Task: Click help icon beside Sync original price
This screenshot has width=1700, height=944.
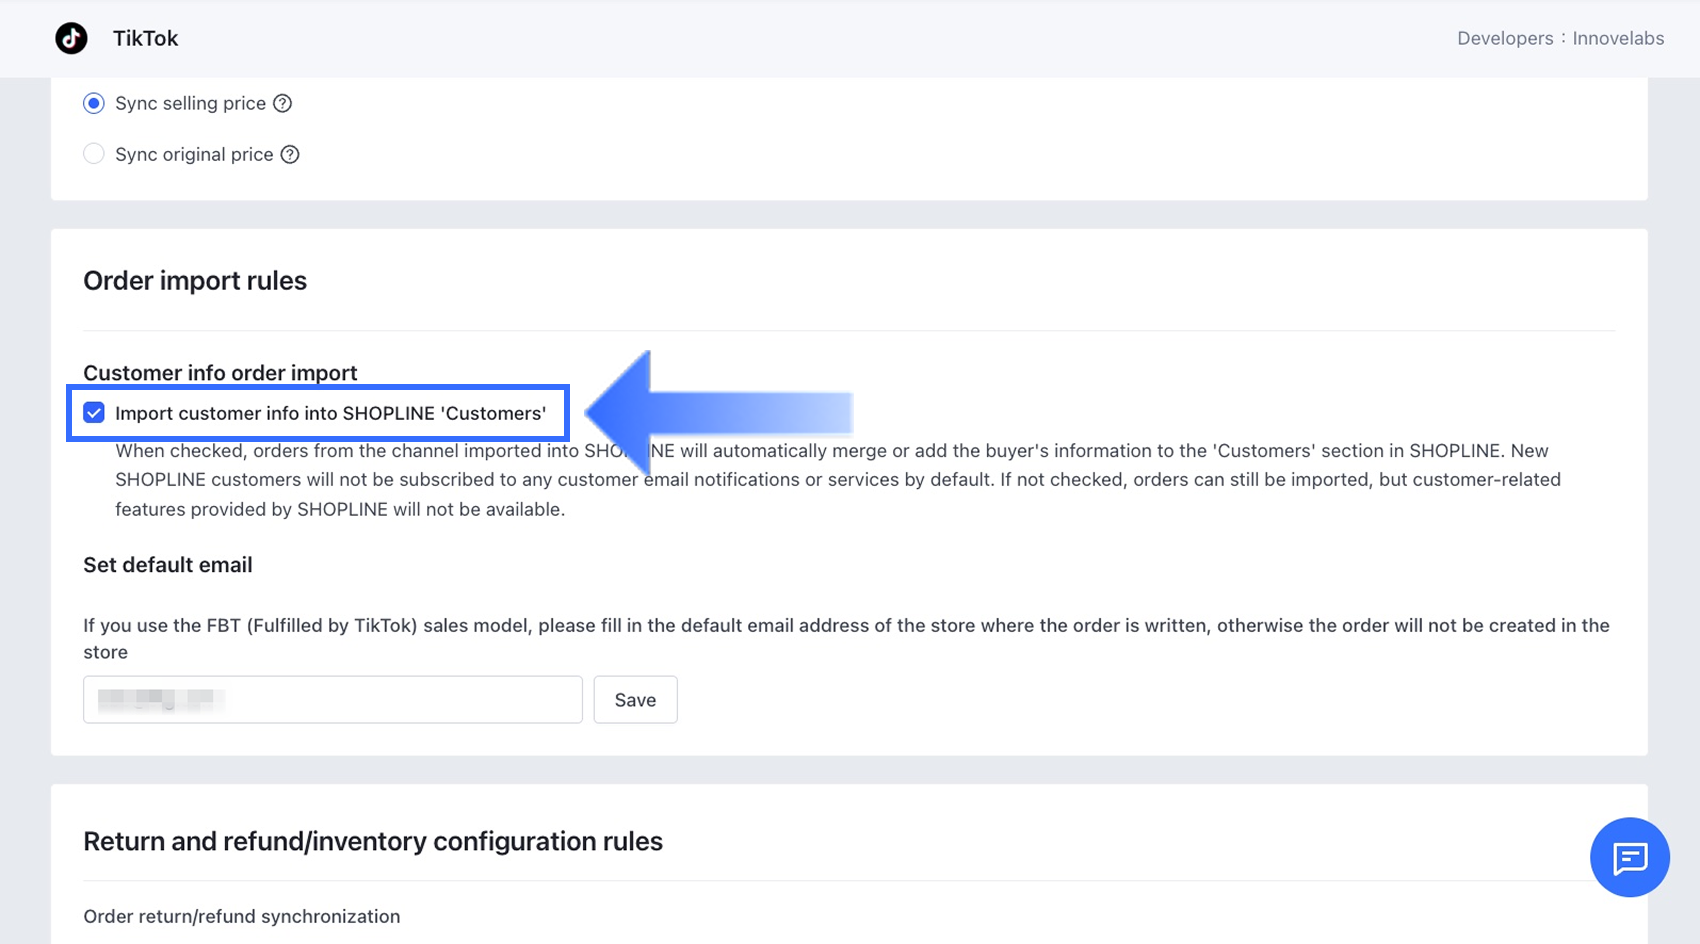Action: tap(290, 154)
